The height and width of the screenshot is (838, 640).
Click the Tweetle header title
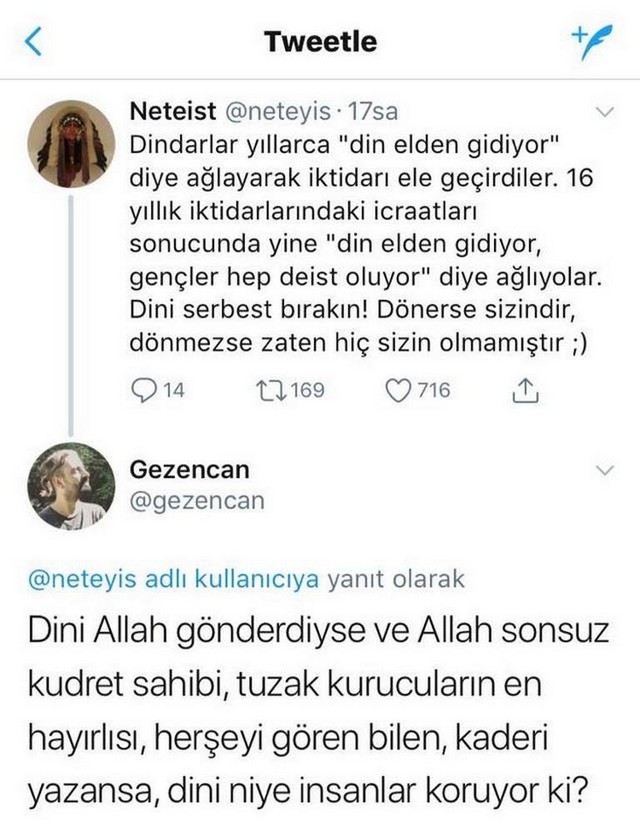tap(321, 42)
